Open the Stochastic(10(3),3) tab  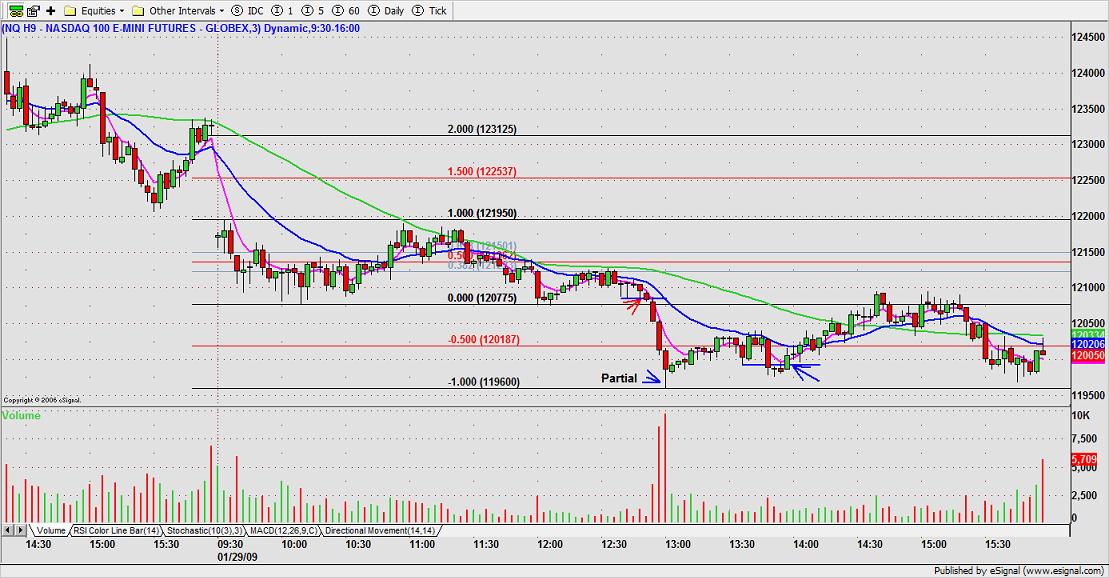(204, 531)
